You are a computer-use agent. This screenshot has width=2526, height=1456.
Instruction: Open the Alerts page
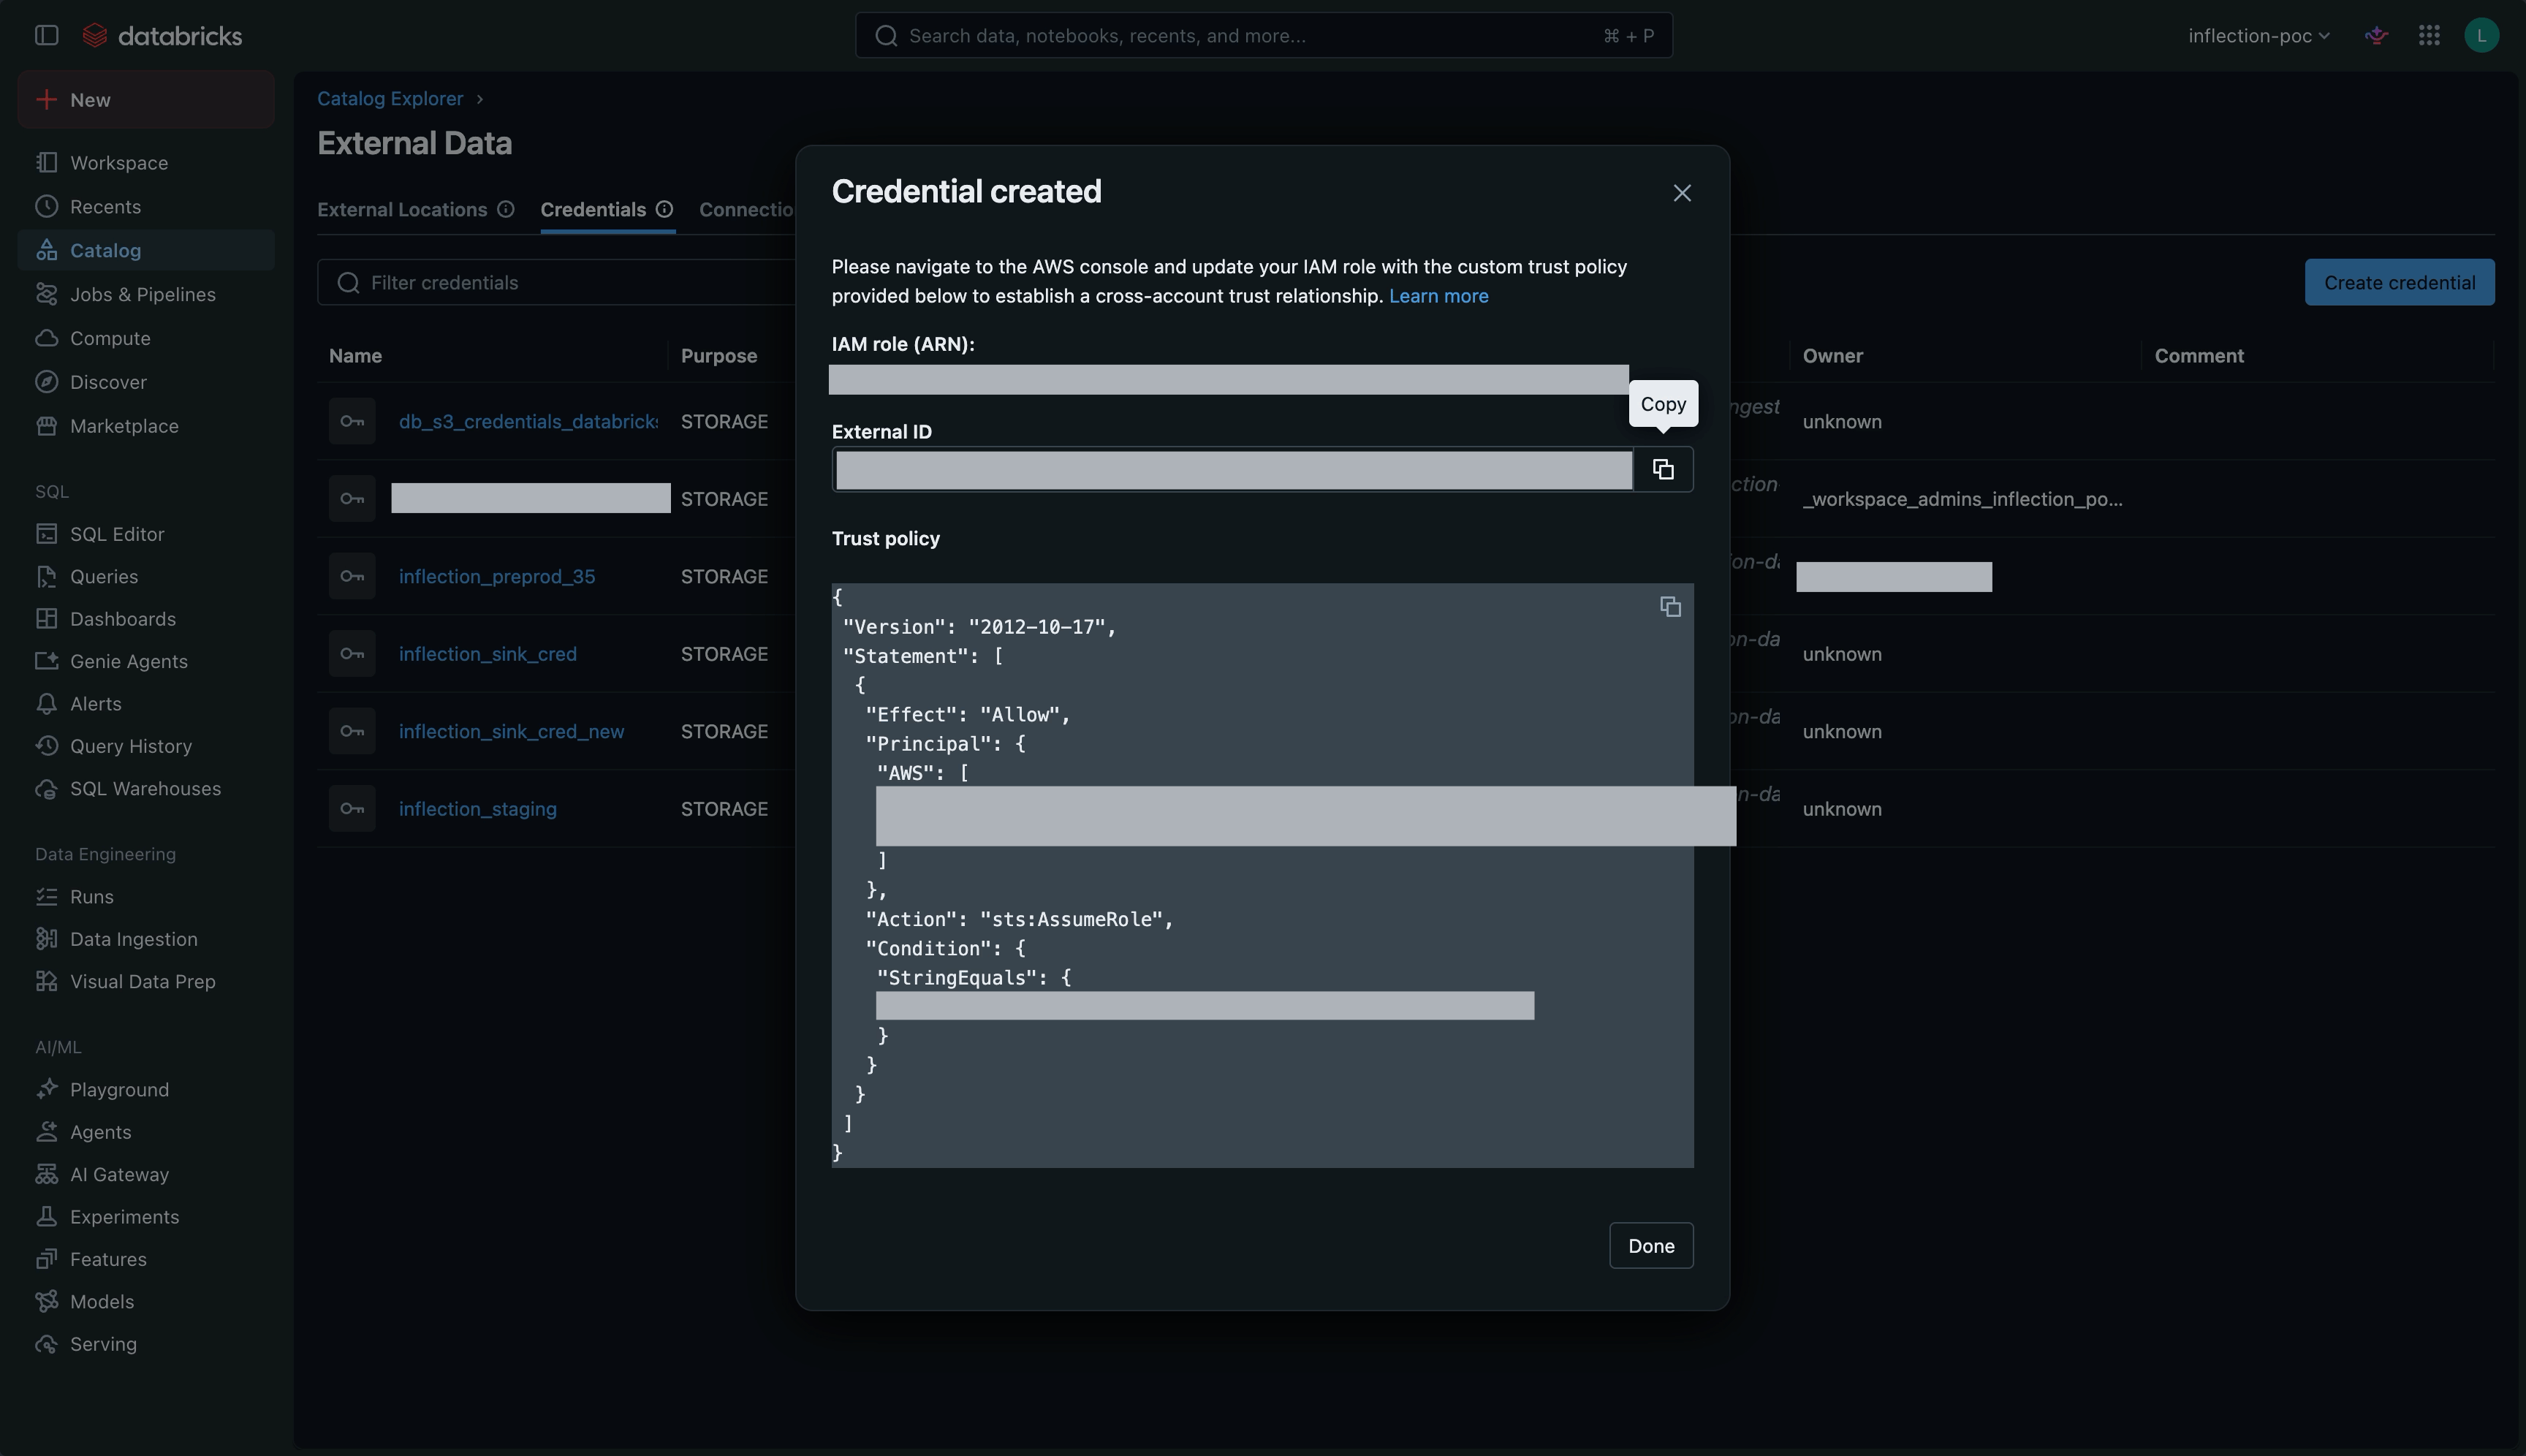(x=146, y=704)
